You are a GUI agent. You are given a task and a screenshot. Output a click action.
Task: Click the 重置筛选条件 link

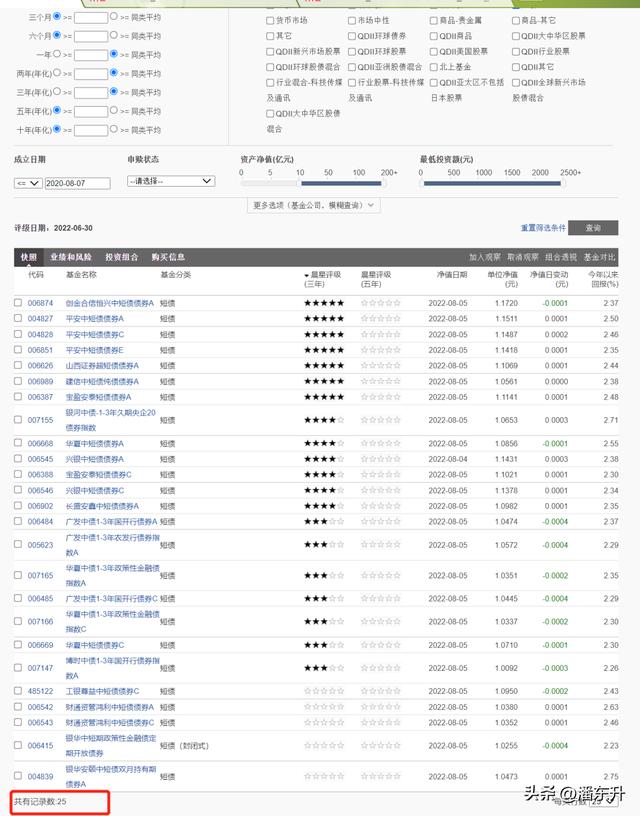point(543,228)
